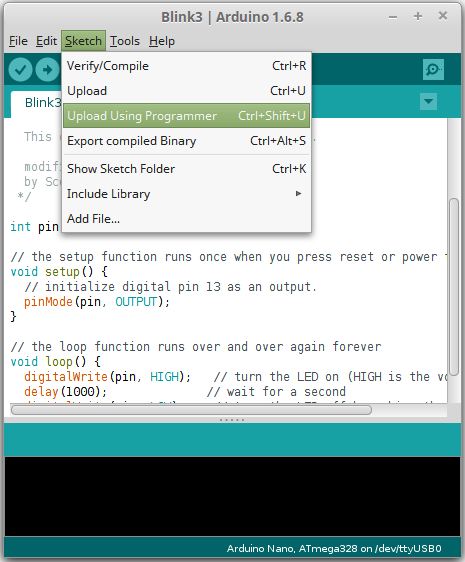Screen dimensions: 465x562
Task: Select Export compiled Binary
Action: click(x=186, y=141)
